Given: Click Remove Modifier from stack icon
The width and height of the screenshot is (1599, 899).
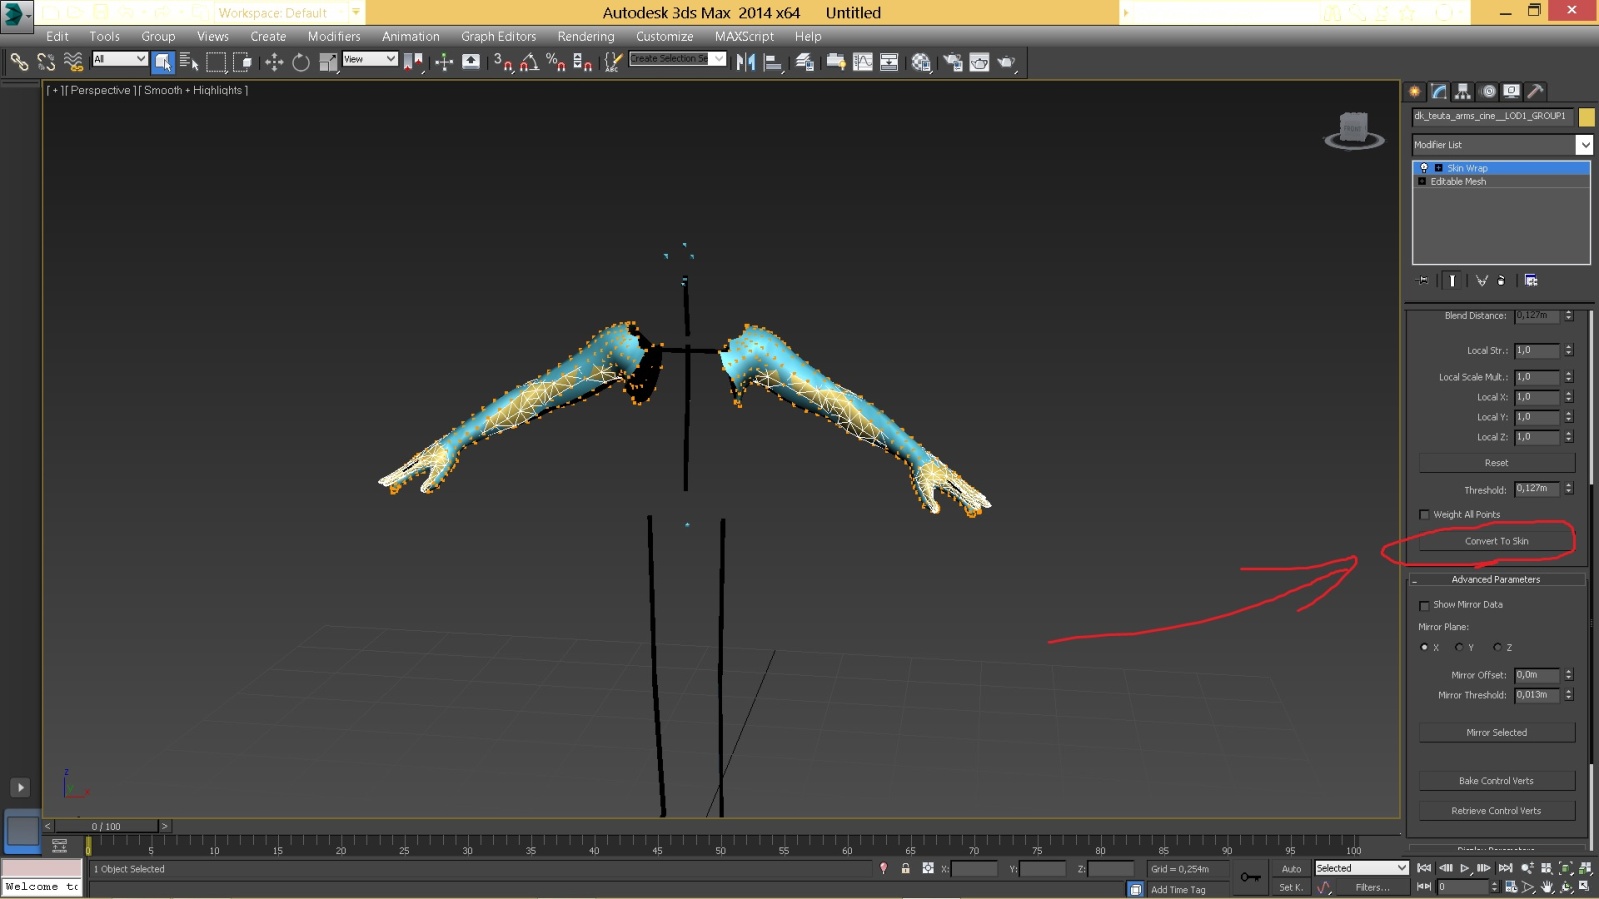Looking at the screenshot, I should tap(1501, 281).
